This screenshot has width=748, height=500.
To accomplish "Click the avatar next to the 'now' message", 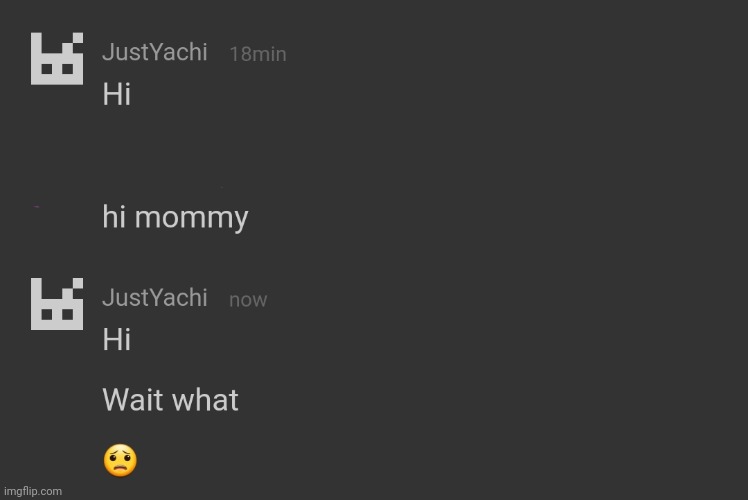I will pyautogui.click(x=56, y=304).
